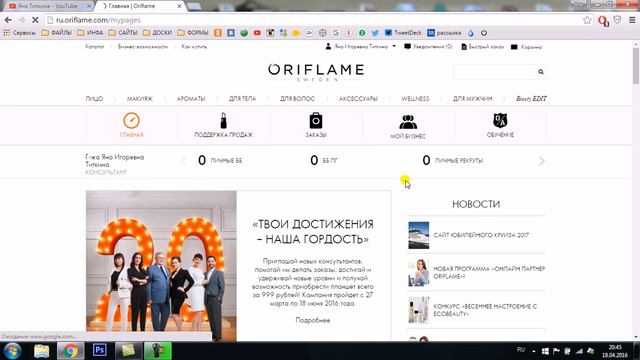Open the red Opera-style extension icon
The image size is (640, 360).
click(603, 20)
